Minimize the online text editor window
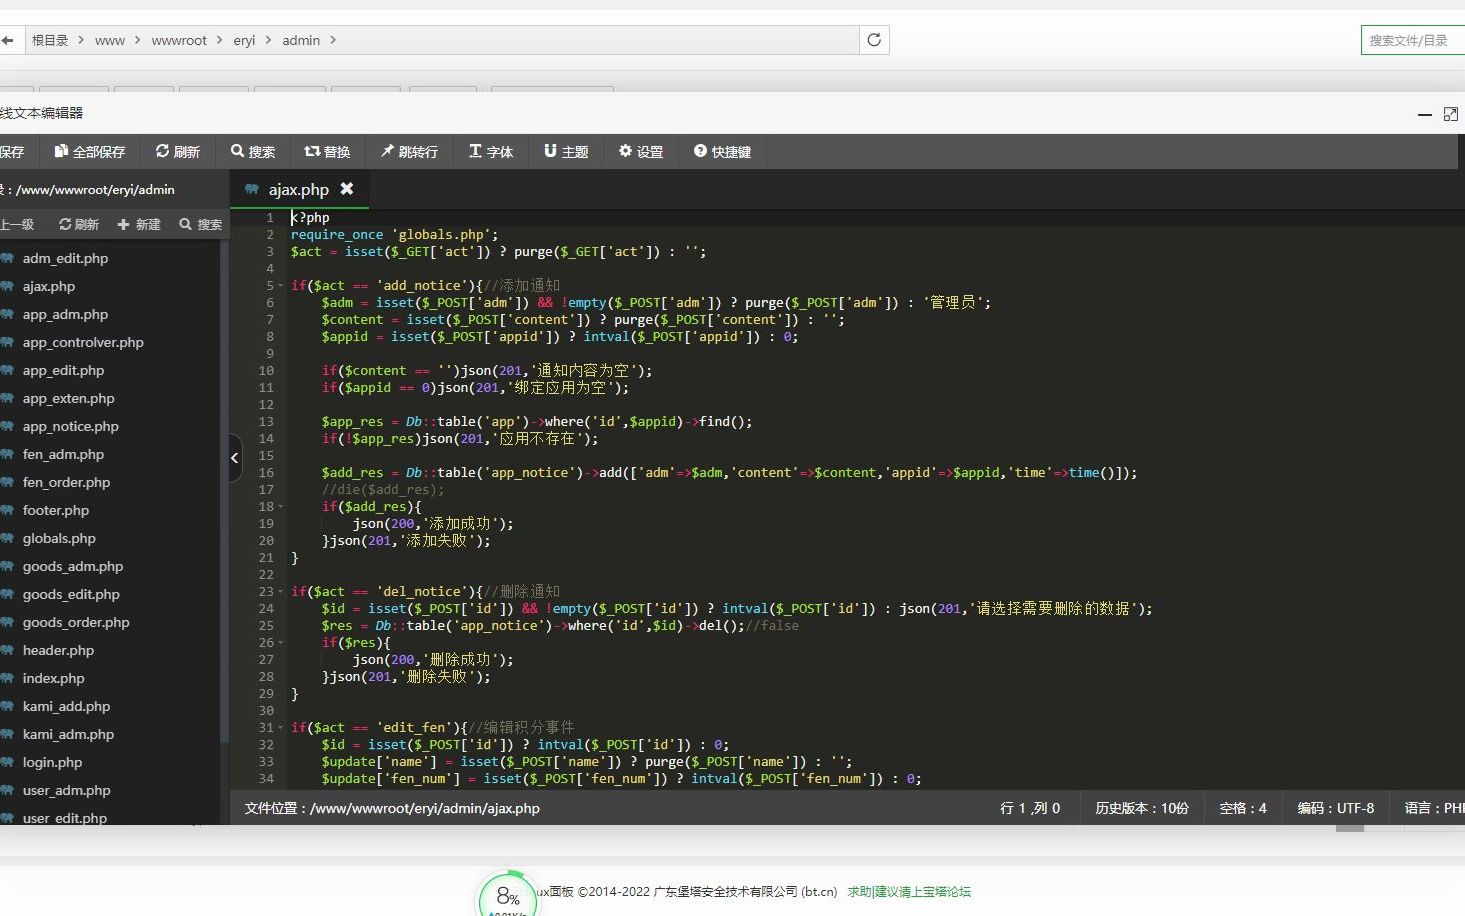The image size is (1465, 916). pyautogui.click(x=1425, y=114)
